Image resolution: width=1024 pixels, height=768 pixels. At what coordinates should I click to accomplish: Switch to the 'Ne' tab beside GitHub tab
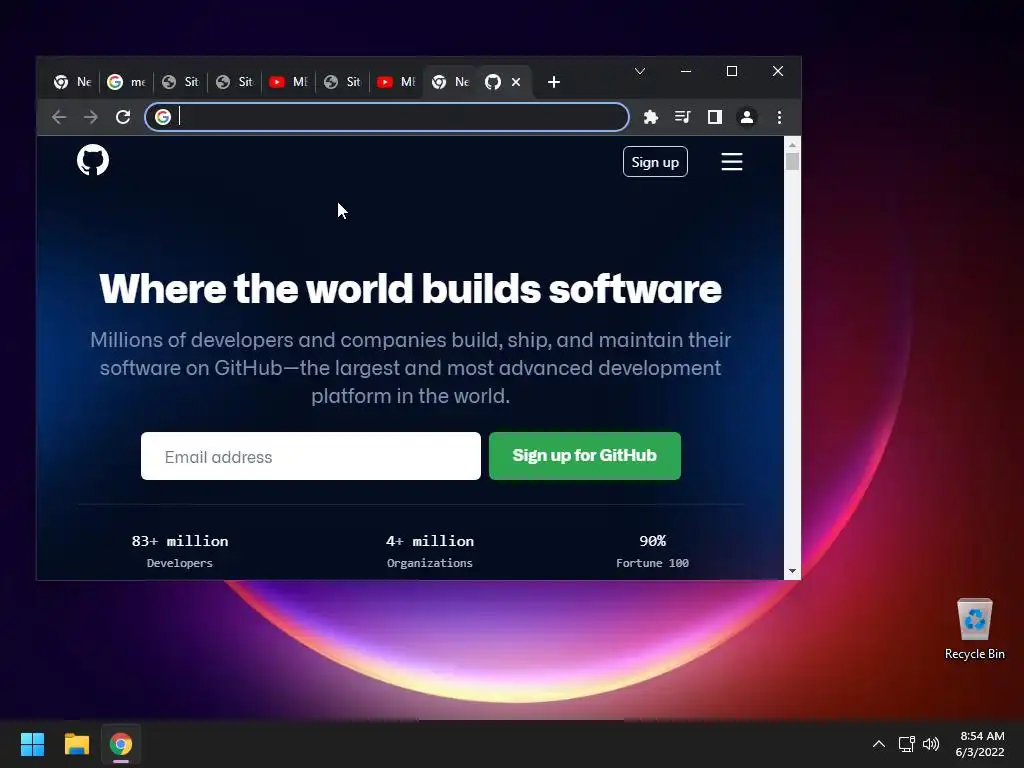451,82
